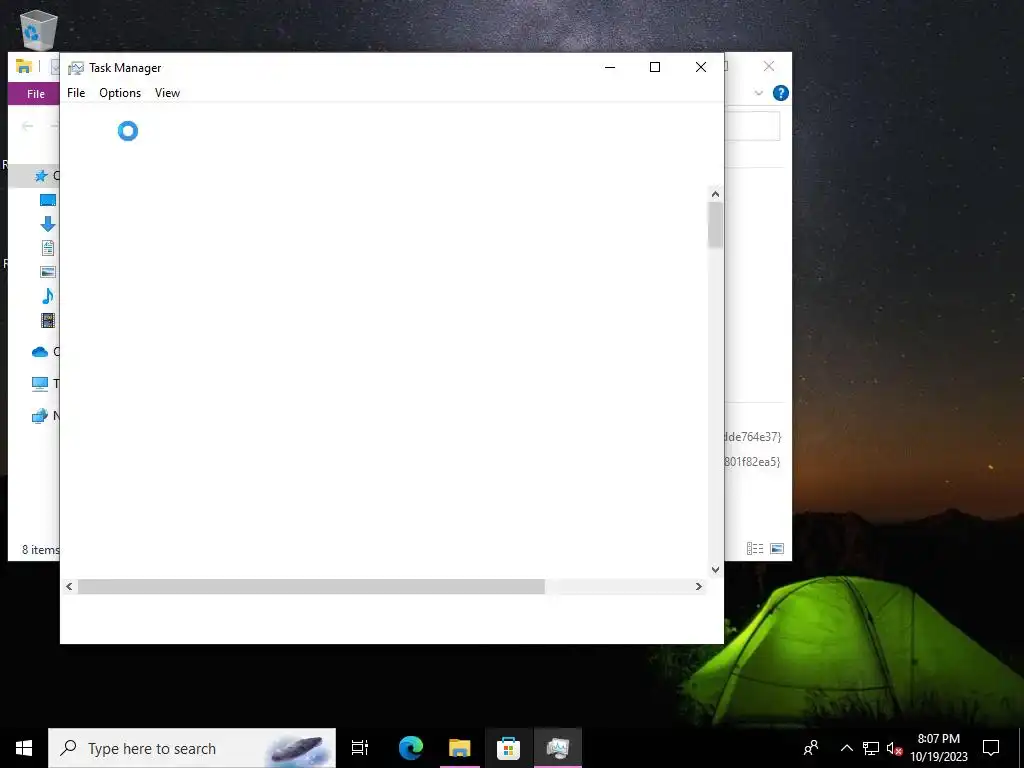This screenshot has width=1024, height=768.
Task: Open Videos film icon in File Explorer sidebar
Action: pos(48,321)
